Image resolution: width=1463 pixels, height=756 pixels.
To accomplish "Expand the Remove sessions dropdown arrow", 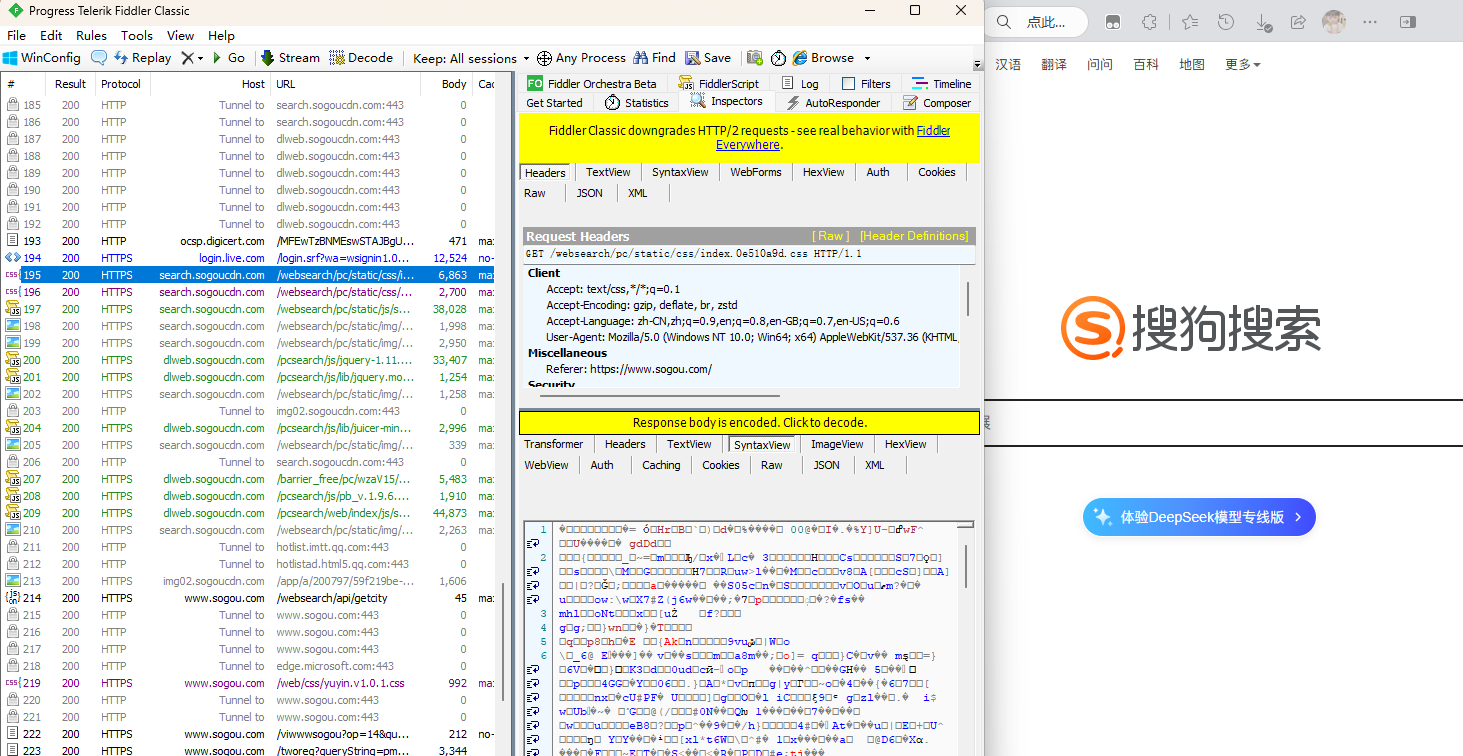I will 200,59.
